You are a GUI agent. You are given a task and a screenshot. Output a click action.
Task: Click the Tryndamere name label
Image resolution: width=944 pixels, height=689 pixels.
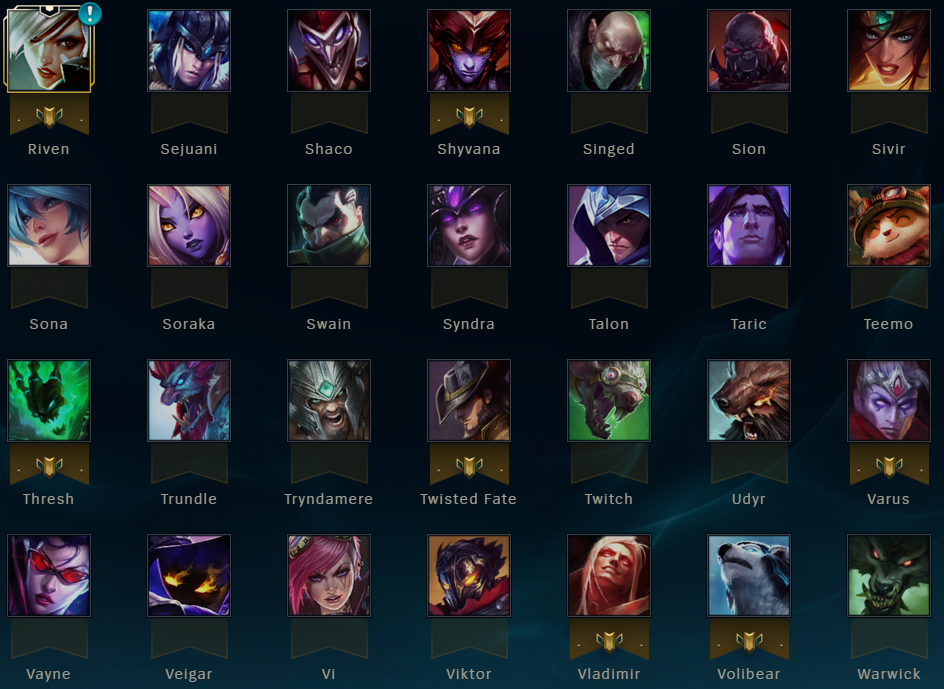329,499
